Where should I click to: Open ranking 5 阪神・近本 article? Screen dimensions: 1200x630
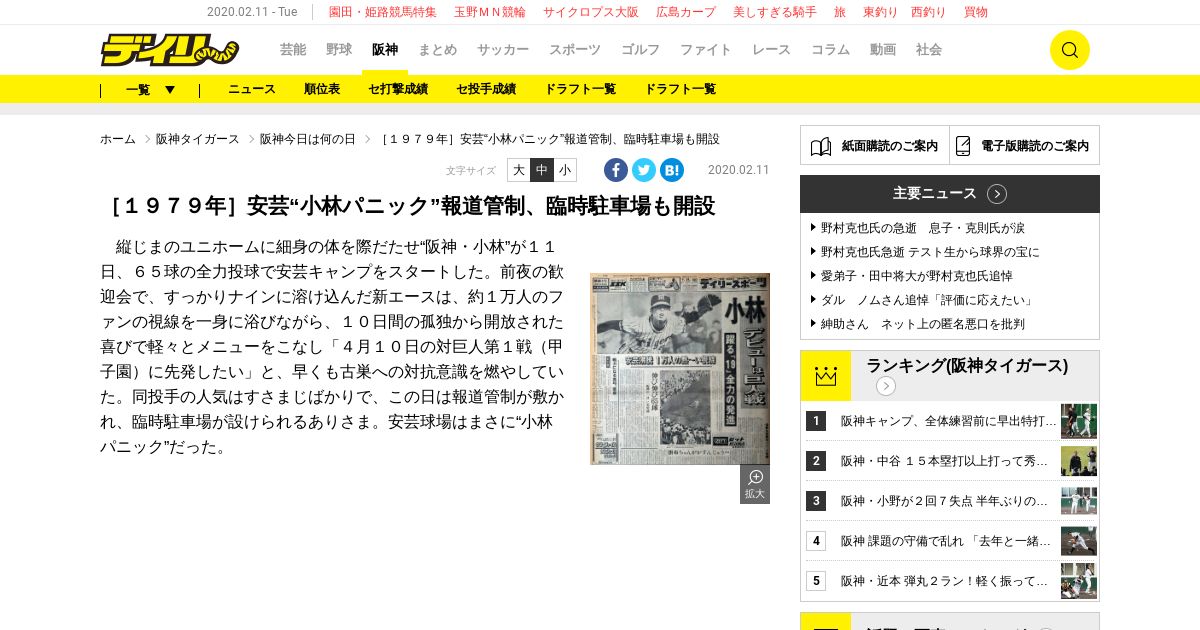coord(945,581)
